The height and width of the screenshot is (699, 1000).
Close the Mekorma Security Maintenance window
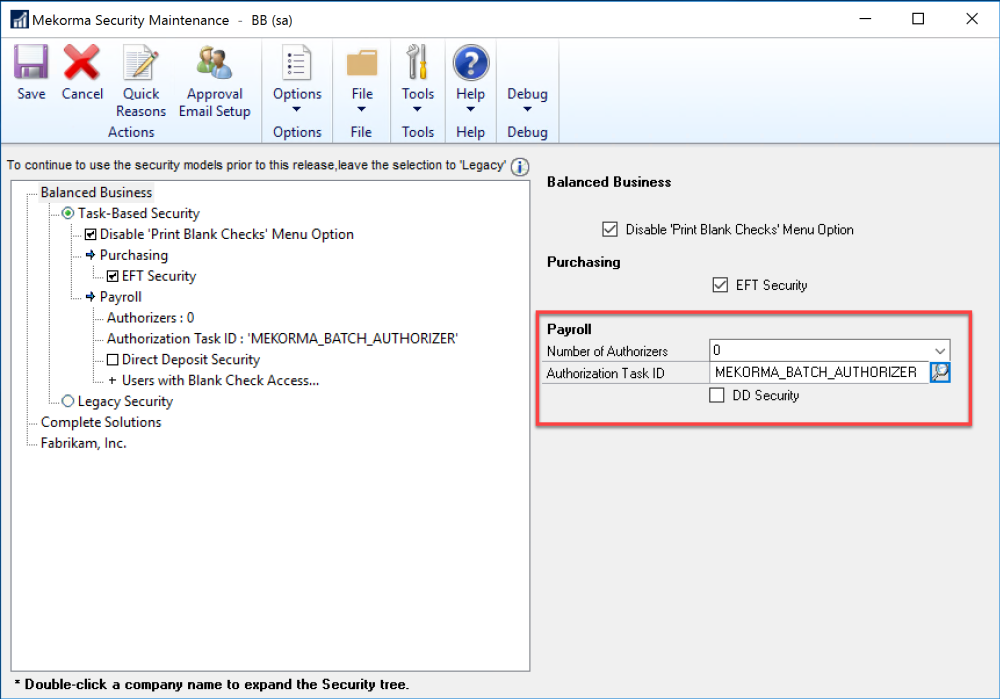971,19
